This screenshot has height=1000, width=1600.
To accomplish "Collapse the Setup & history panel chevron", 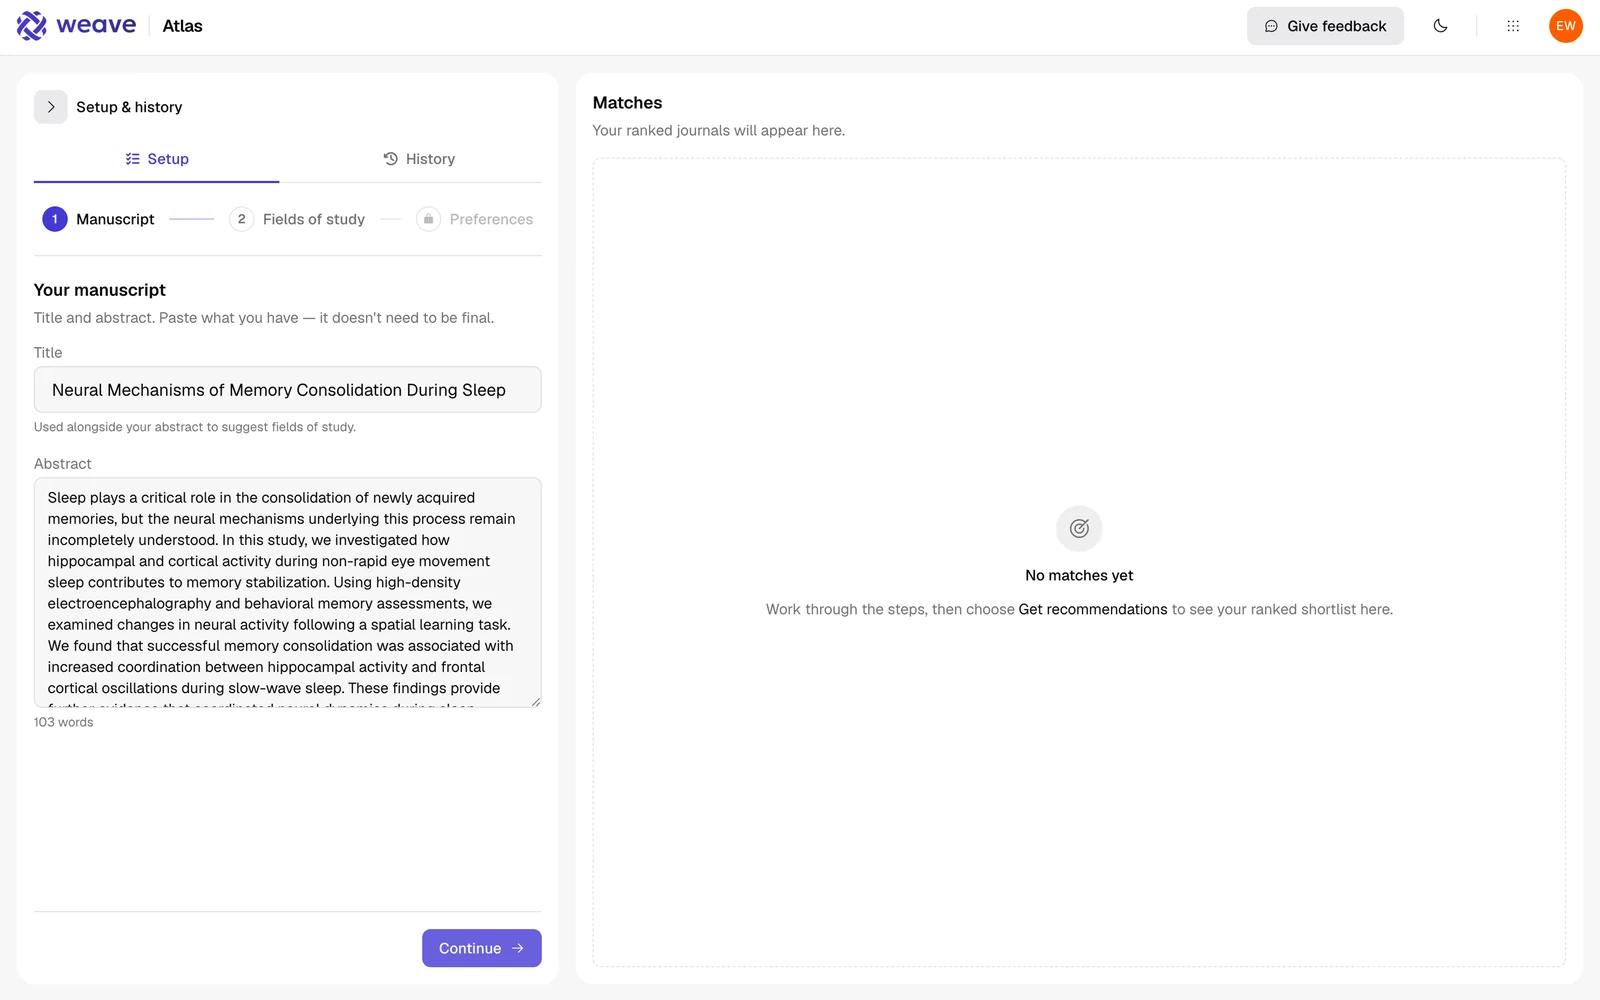I will click(x=51, y=107).
